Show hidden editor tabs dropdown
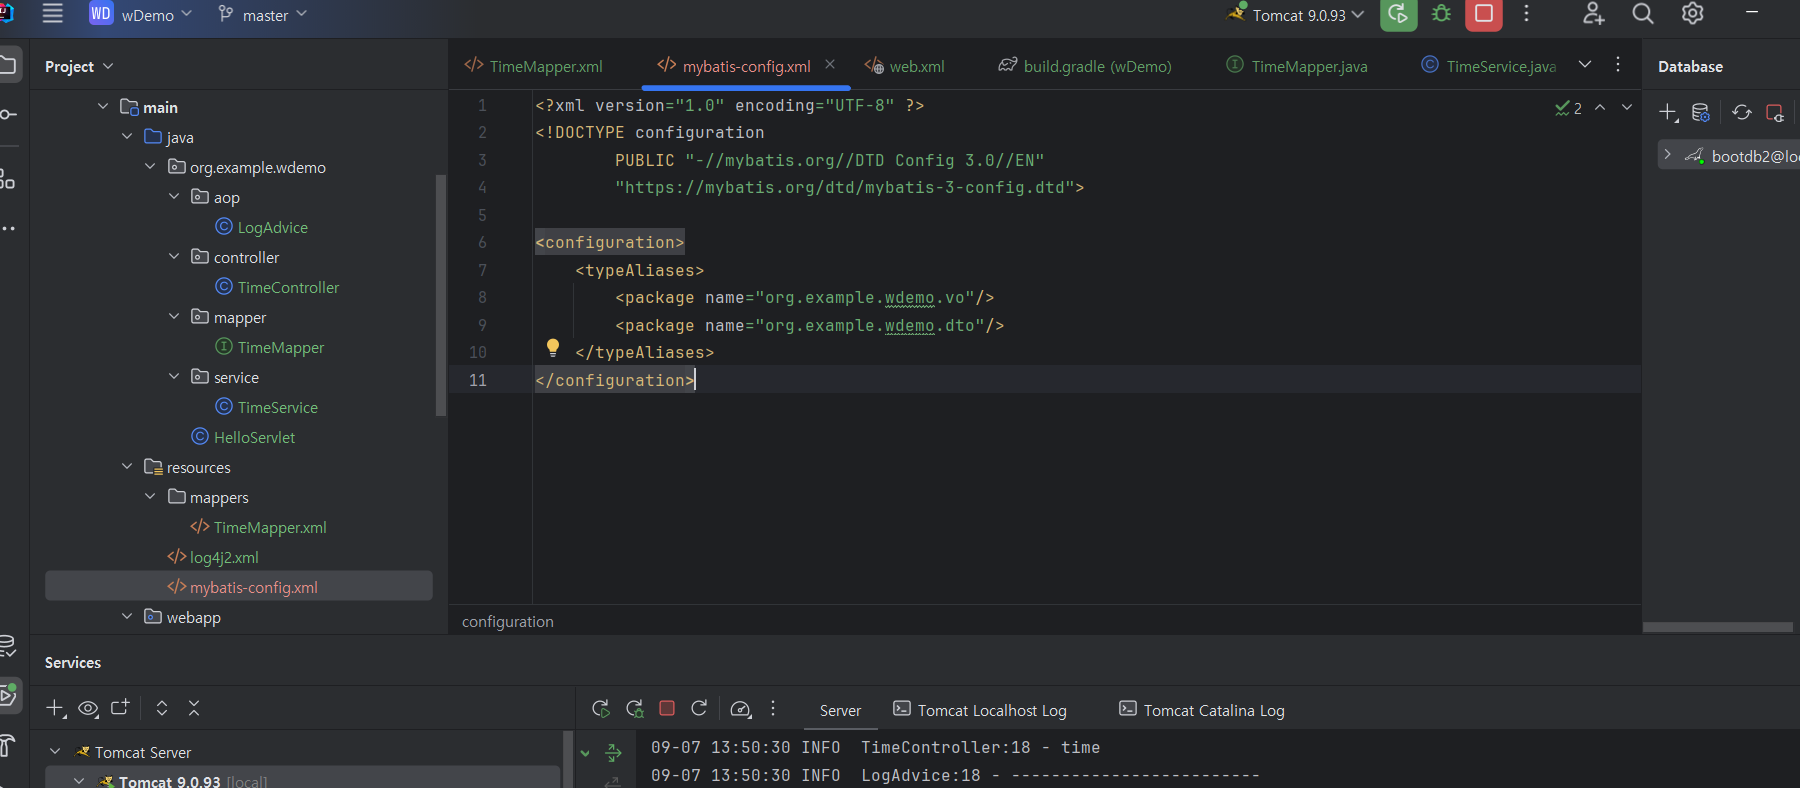This screenshot has height=788, width=1800. (1585, 64)
